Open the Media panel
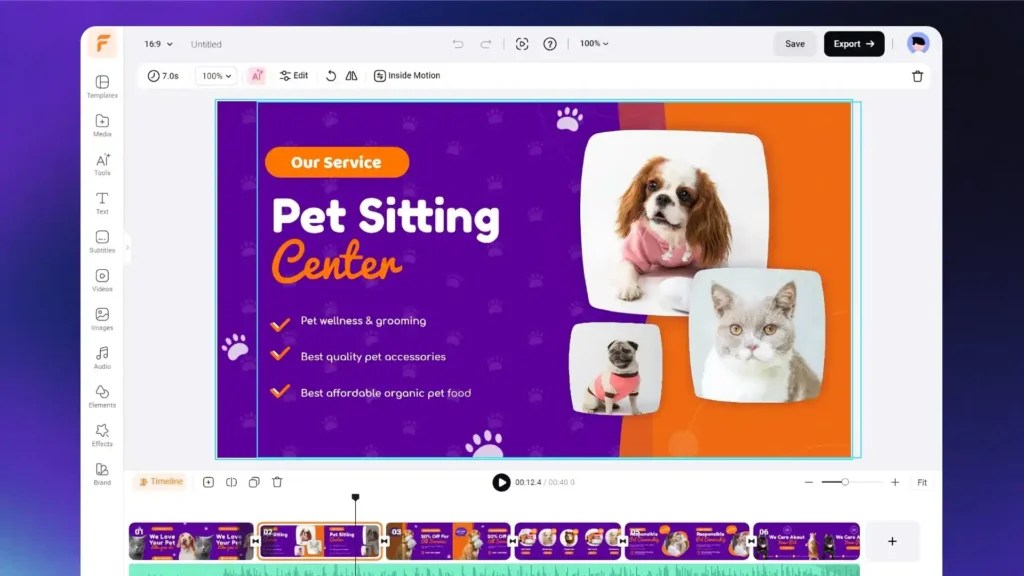 coord(102,125)
